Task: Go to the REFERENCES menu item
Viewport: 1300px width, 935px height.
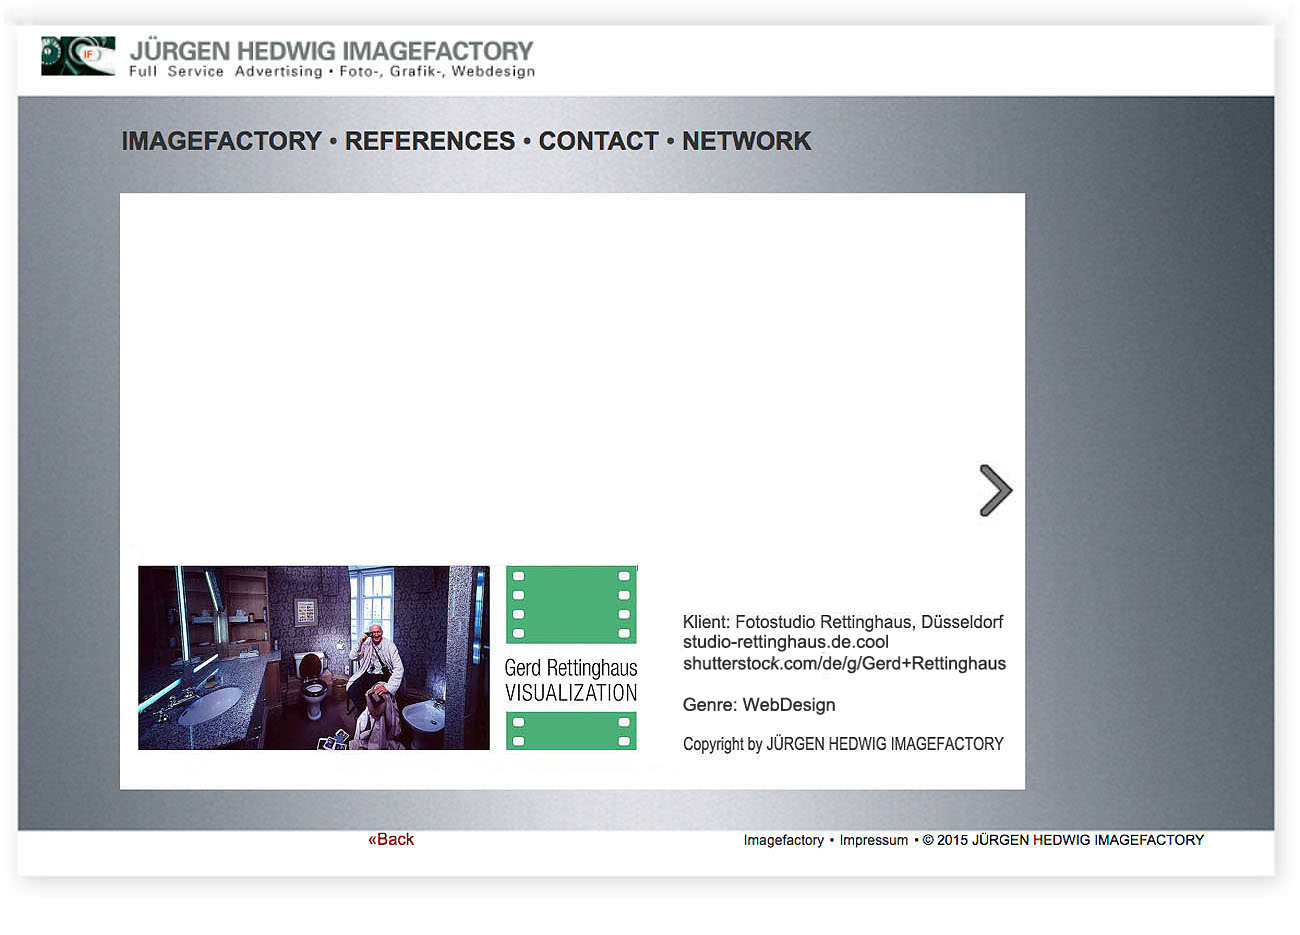Action: pos(429,141)
